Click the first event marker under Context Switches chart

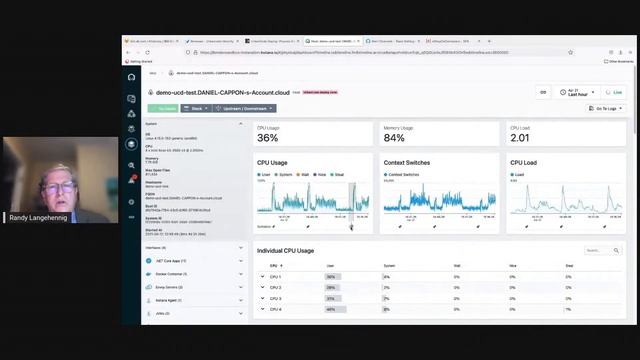[400, 227]
